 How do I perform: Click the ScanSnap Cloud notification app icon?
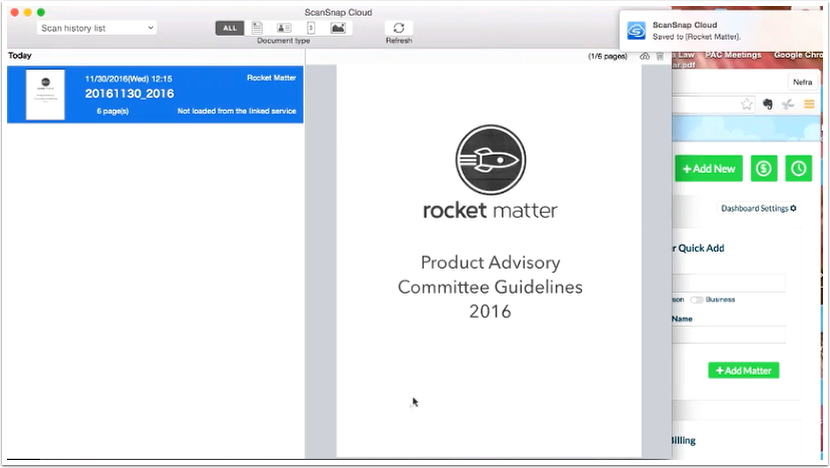(x=636, y=31)
